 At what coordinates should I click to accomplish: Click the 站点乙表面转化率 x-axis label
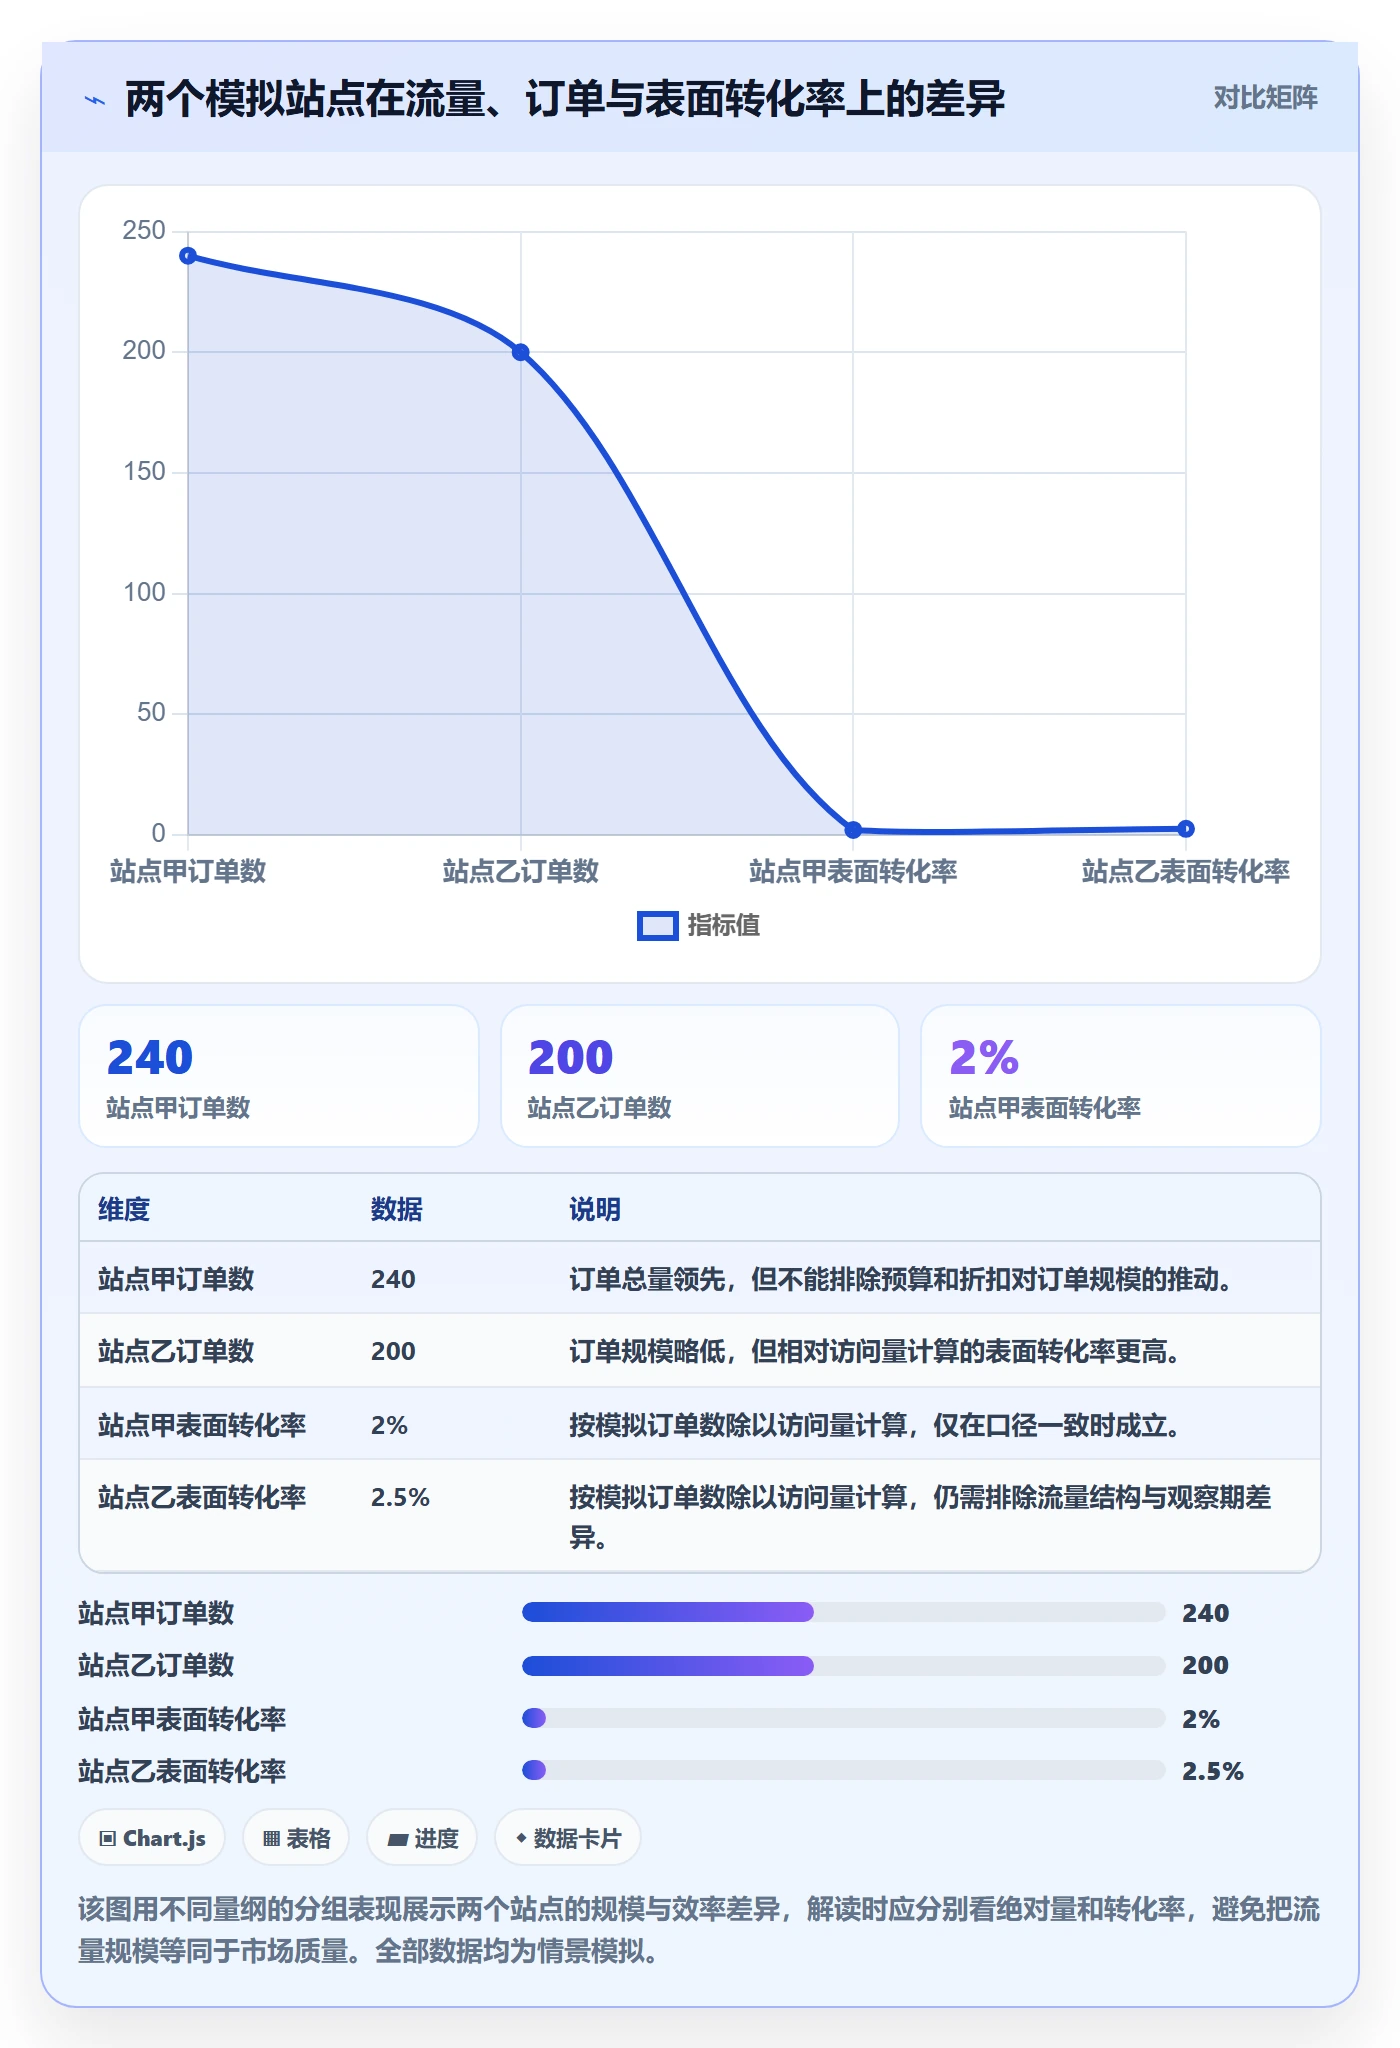point(1186,872)
